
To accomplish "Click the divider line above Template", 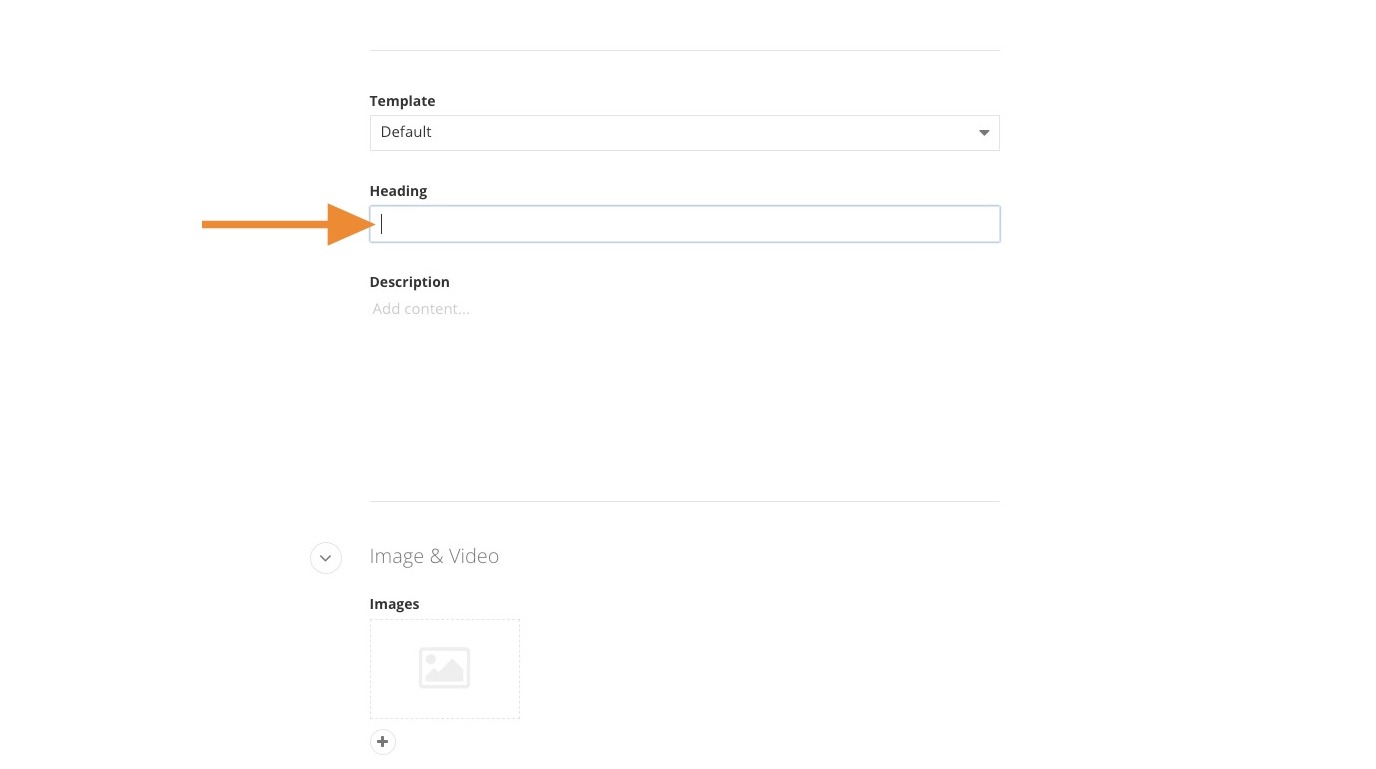I will coord(684,50).
